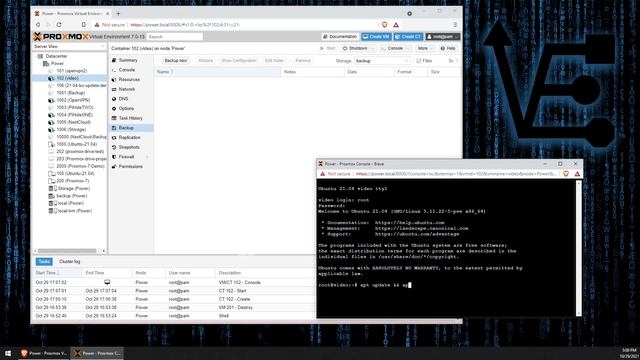
Task: Open the DNS section
Action: tap(131, 99)
